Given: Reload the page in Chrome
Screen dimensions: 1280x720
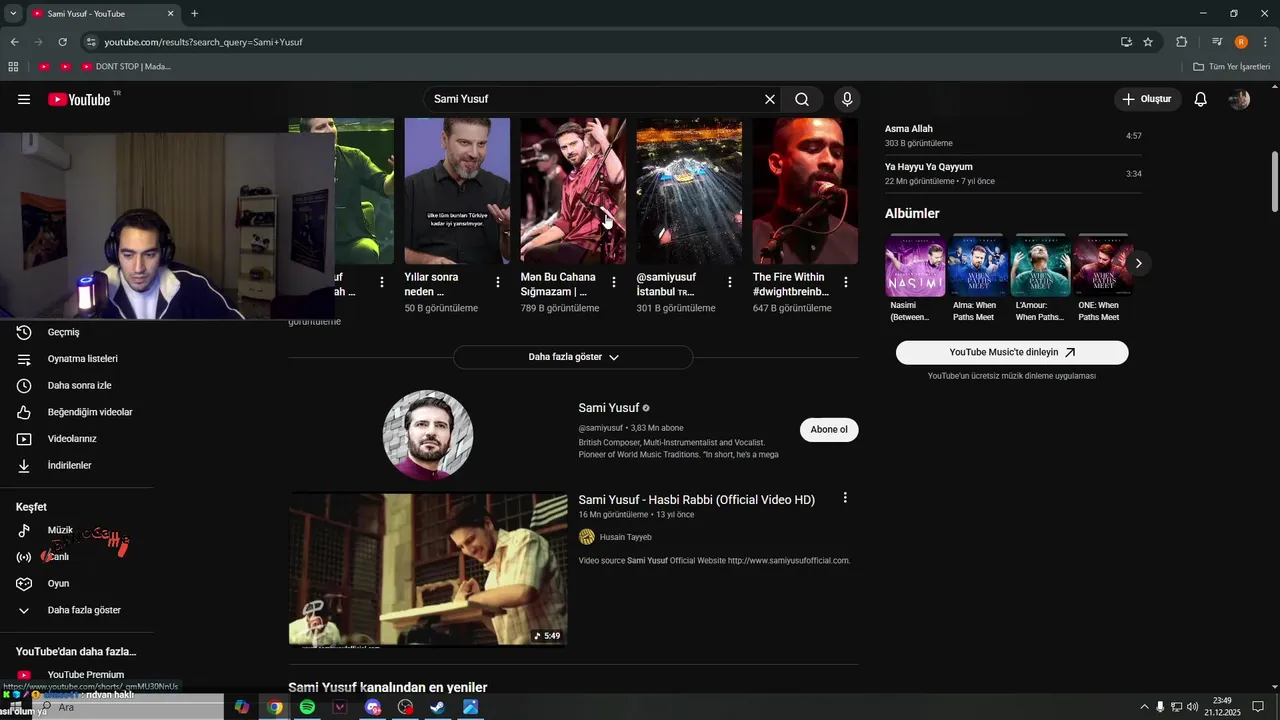Looking at the screenshot, I should click(x=62, y=42).
